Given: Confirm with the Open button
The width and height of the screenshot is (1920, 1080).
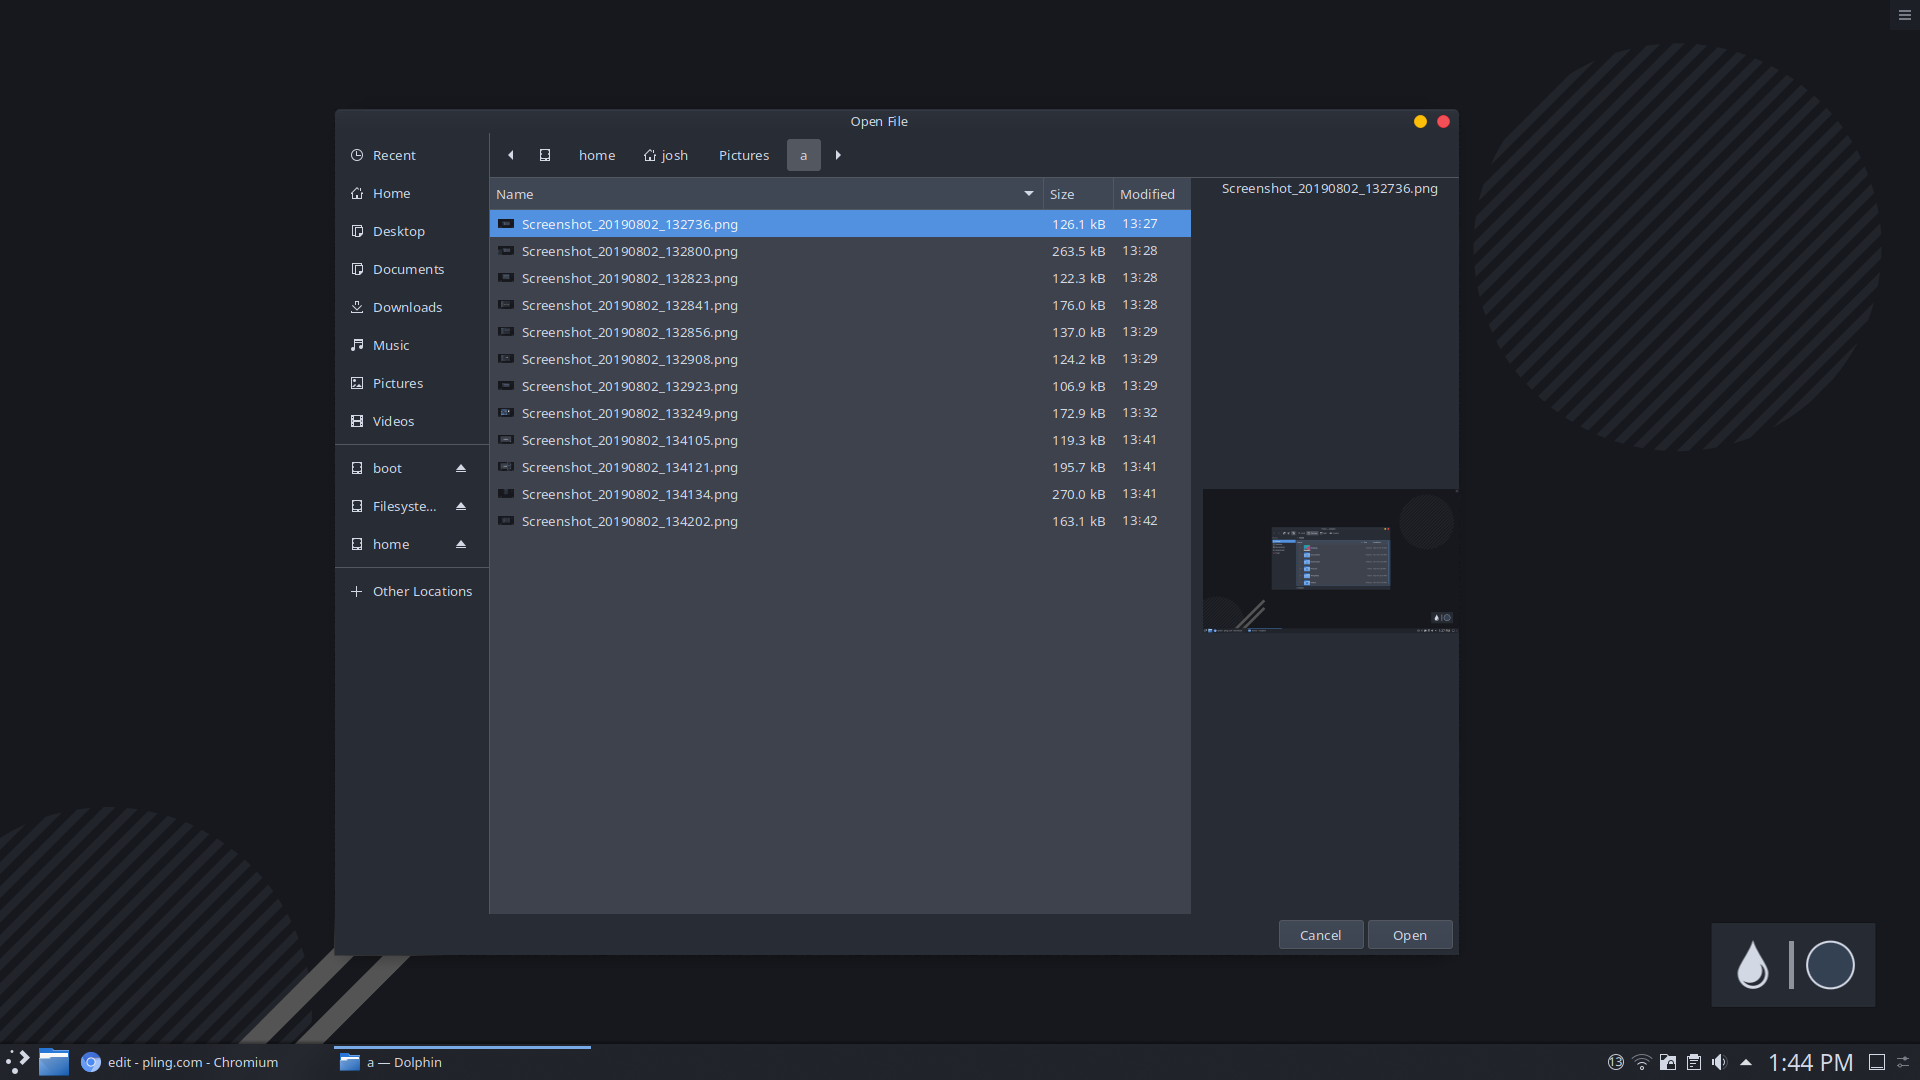Looking at the screenshot, I should [1409, 935].
